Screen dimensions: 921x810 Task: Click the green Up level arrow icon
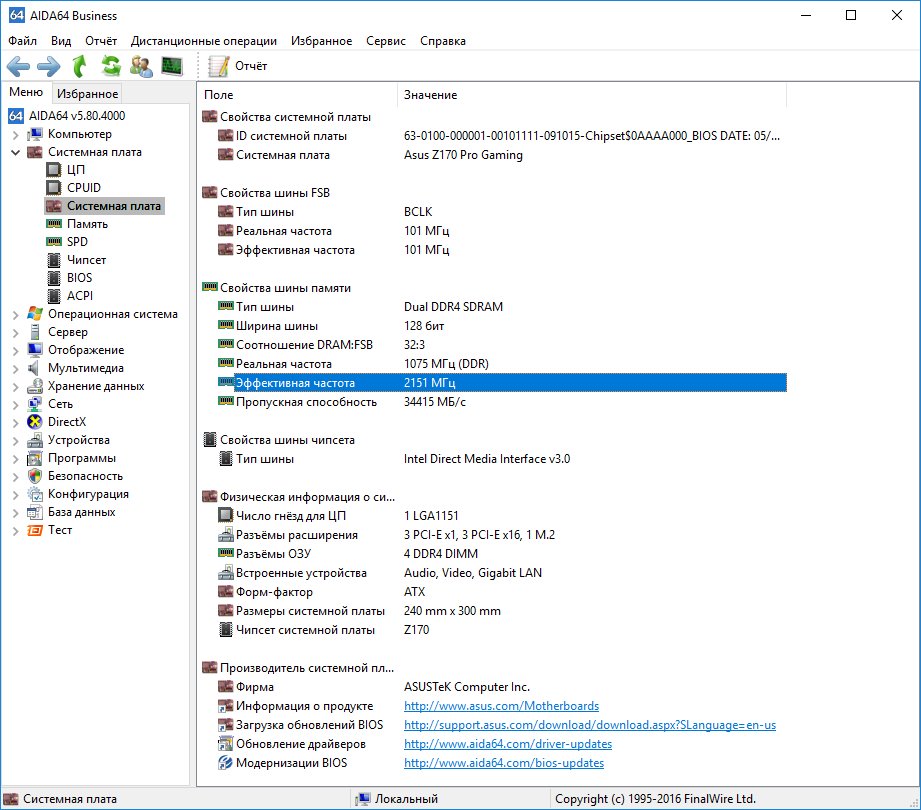pyautogui.click(x=79, y=66)
